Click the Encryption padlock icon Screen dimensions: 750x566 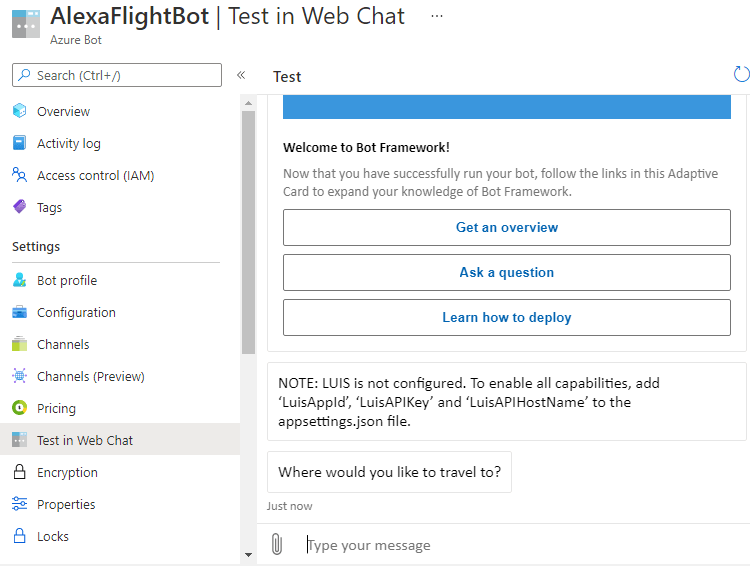(19, 472)
